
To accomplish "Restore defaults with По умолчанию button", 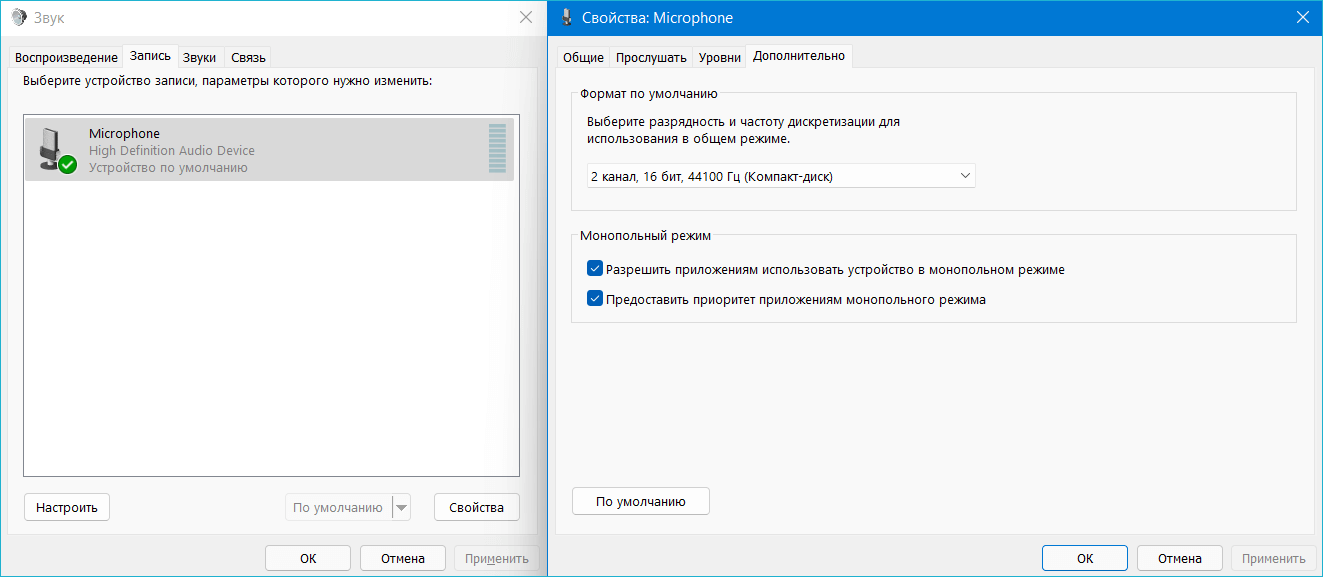I will (640, 501).
